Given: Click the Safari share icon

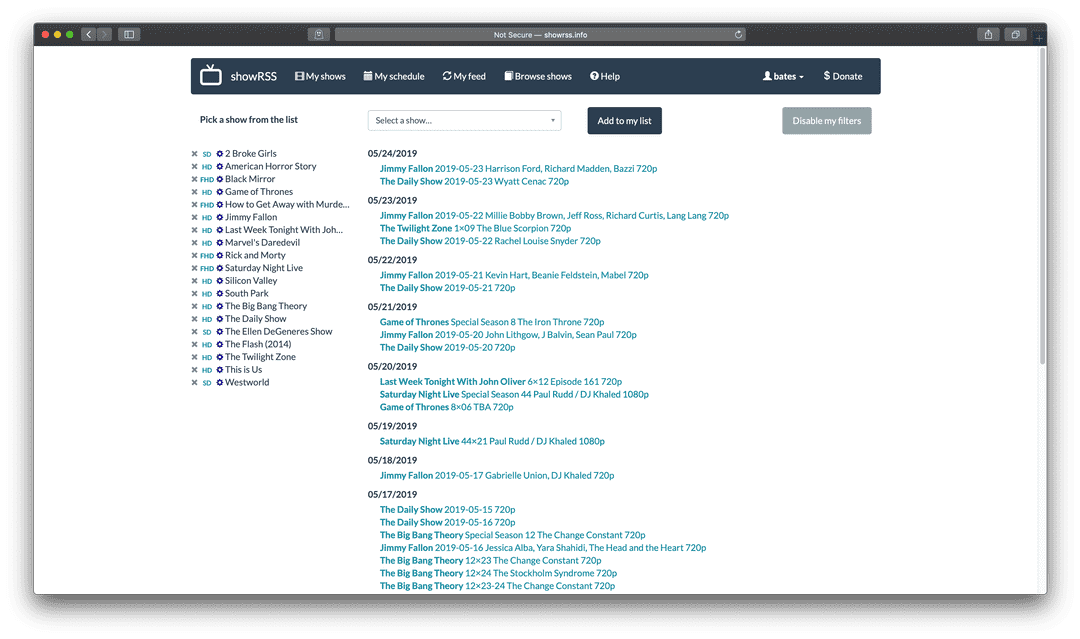Looking at the screenshot, I should 988,34.
